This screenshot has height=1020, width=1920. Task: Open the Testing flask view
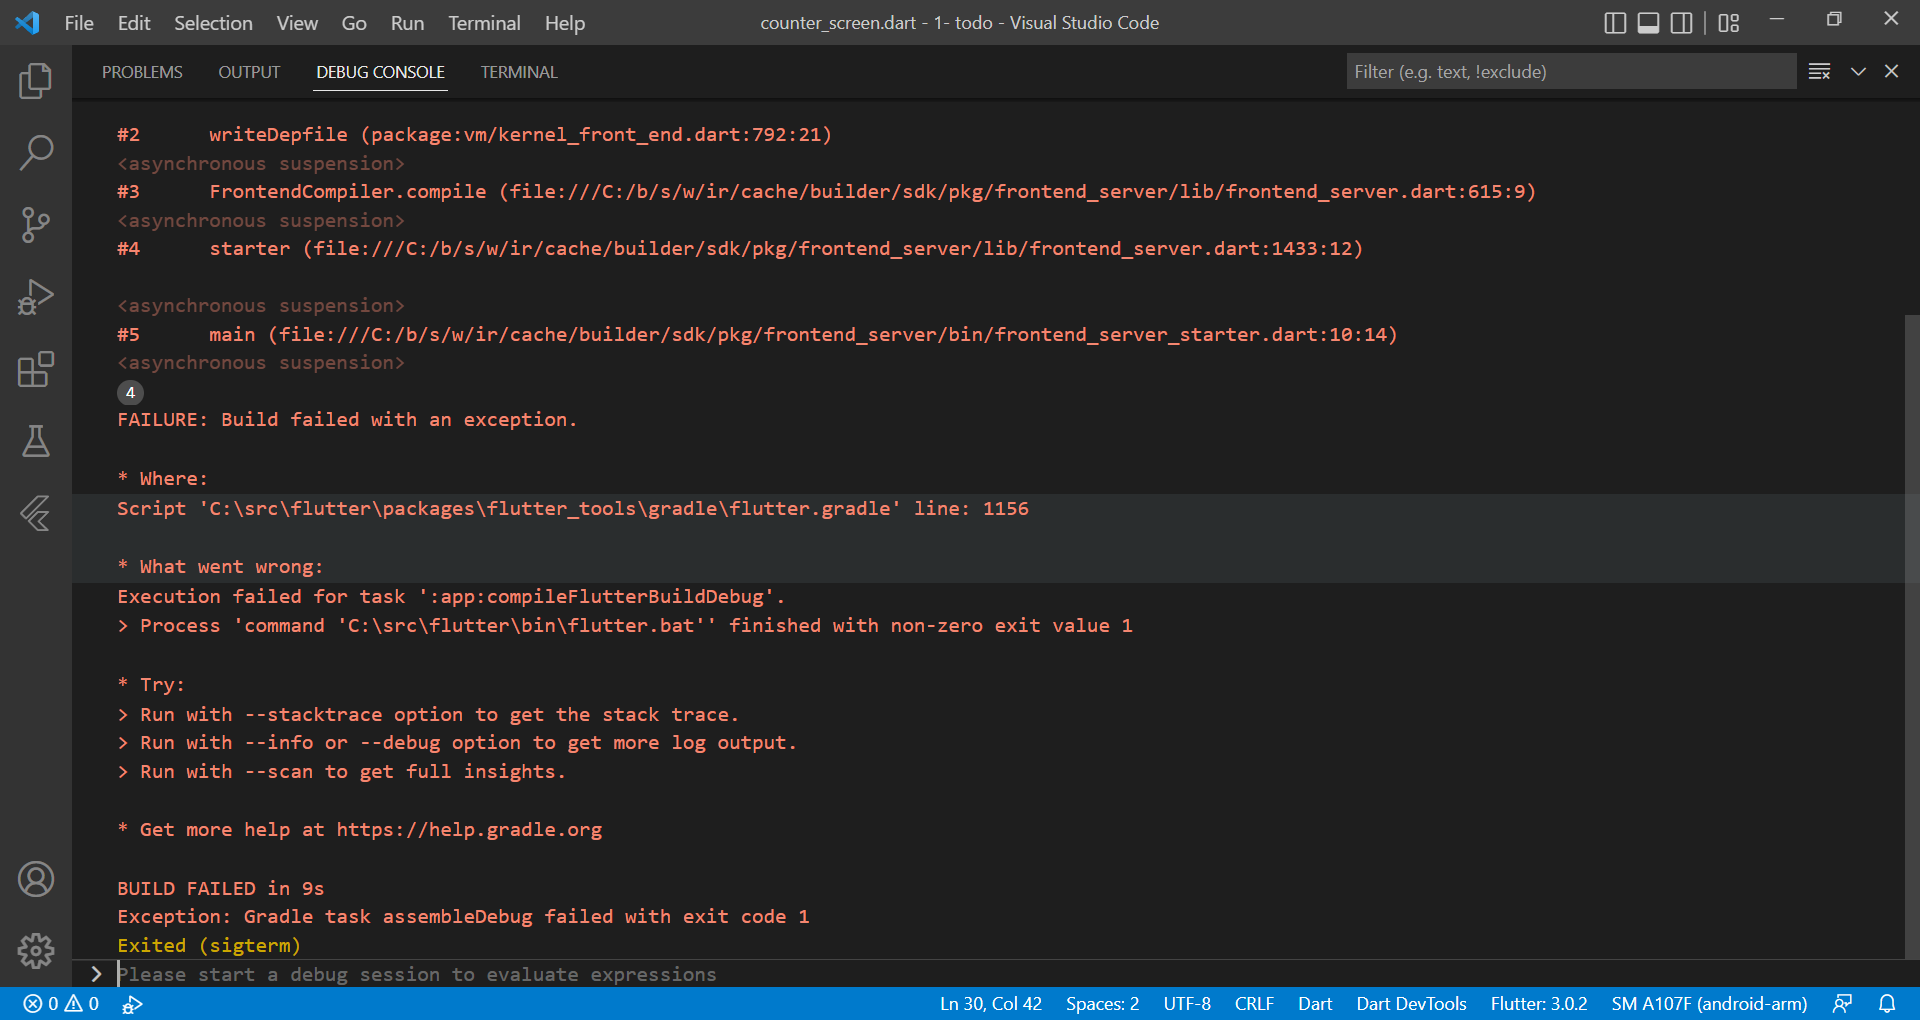[36, 441]
